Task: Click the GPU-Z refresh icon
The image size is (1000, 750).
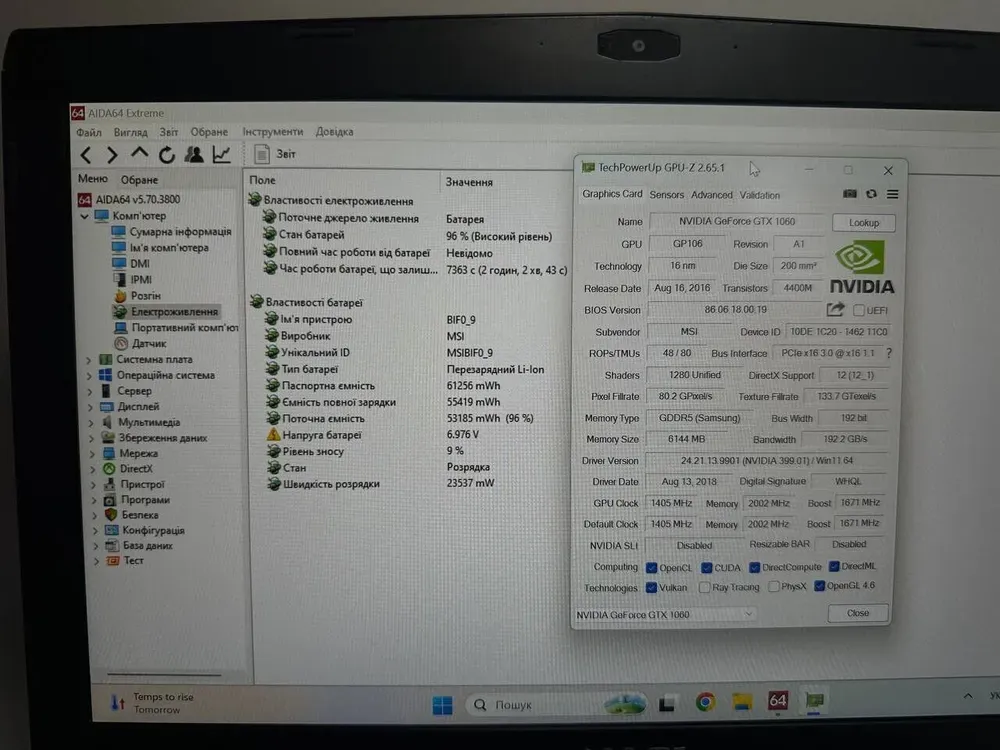Action: tap(871, 194)
